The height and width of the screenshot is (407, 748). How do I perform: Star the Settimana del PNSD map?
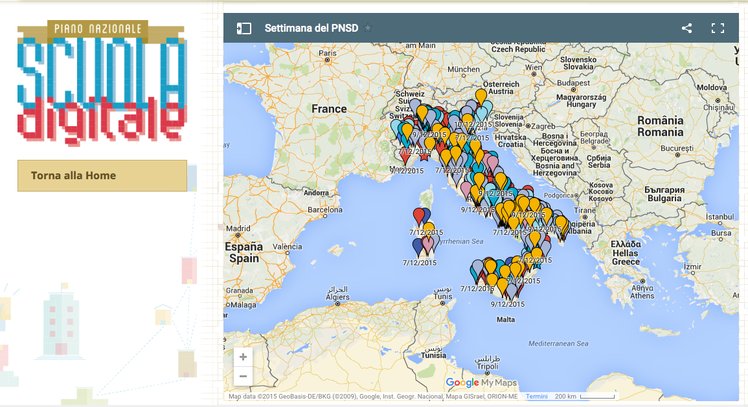[368, 28]
